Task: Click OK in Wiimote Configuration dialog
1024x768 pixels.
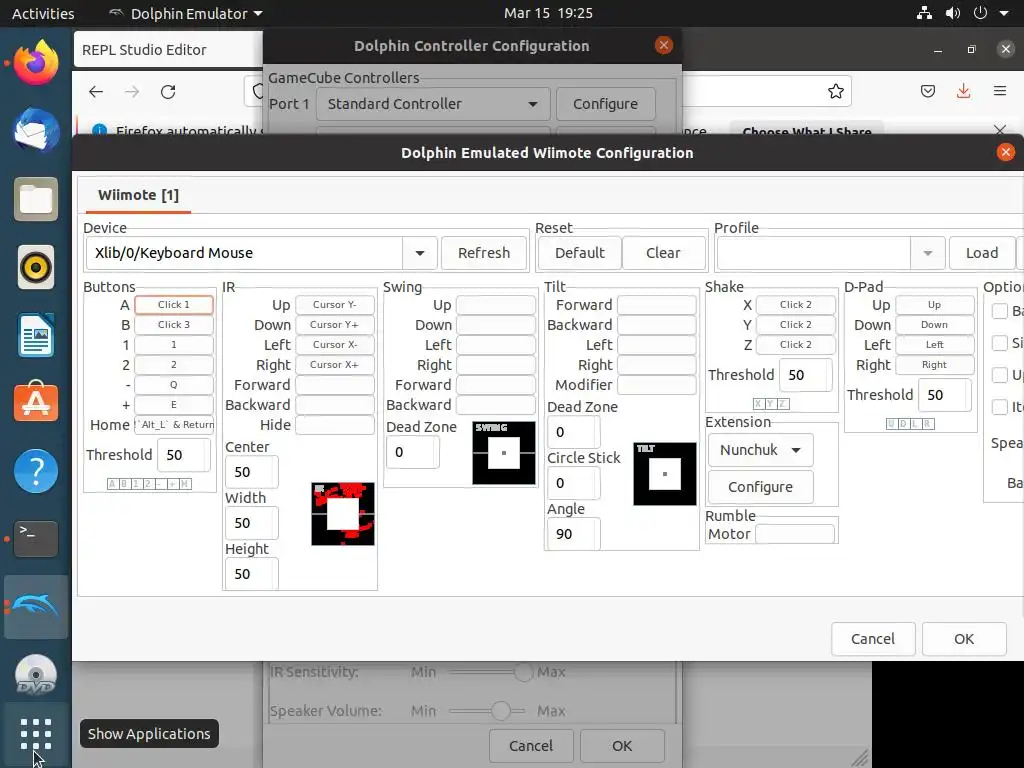Action: point(964,639)
